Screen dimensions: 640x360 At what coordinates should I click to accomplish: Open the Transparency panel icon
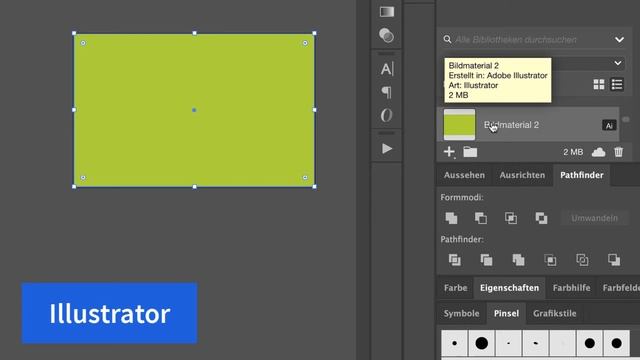(x=386, y=36)
